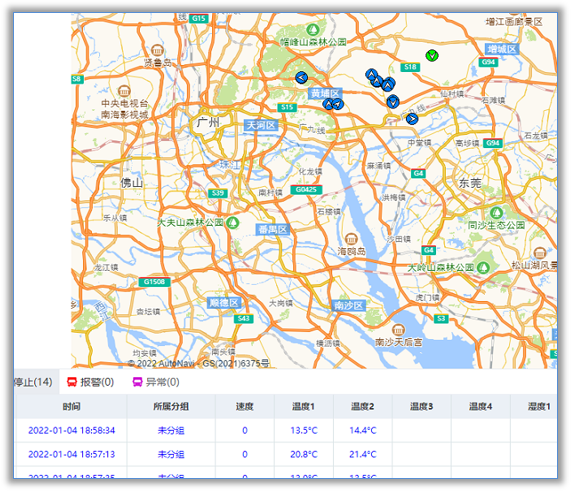Screen dimensions: 571x491
Task: Click the 13.5°C temperature cell
Action: coord(304,431)
